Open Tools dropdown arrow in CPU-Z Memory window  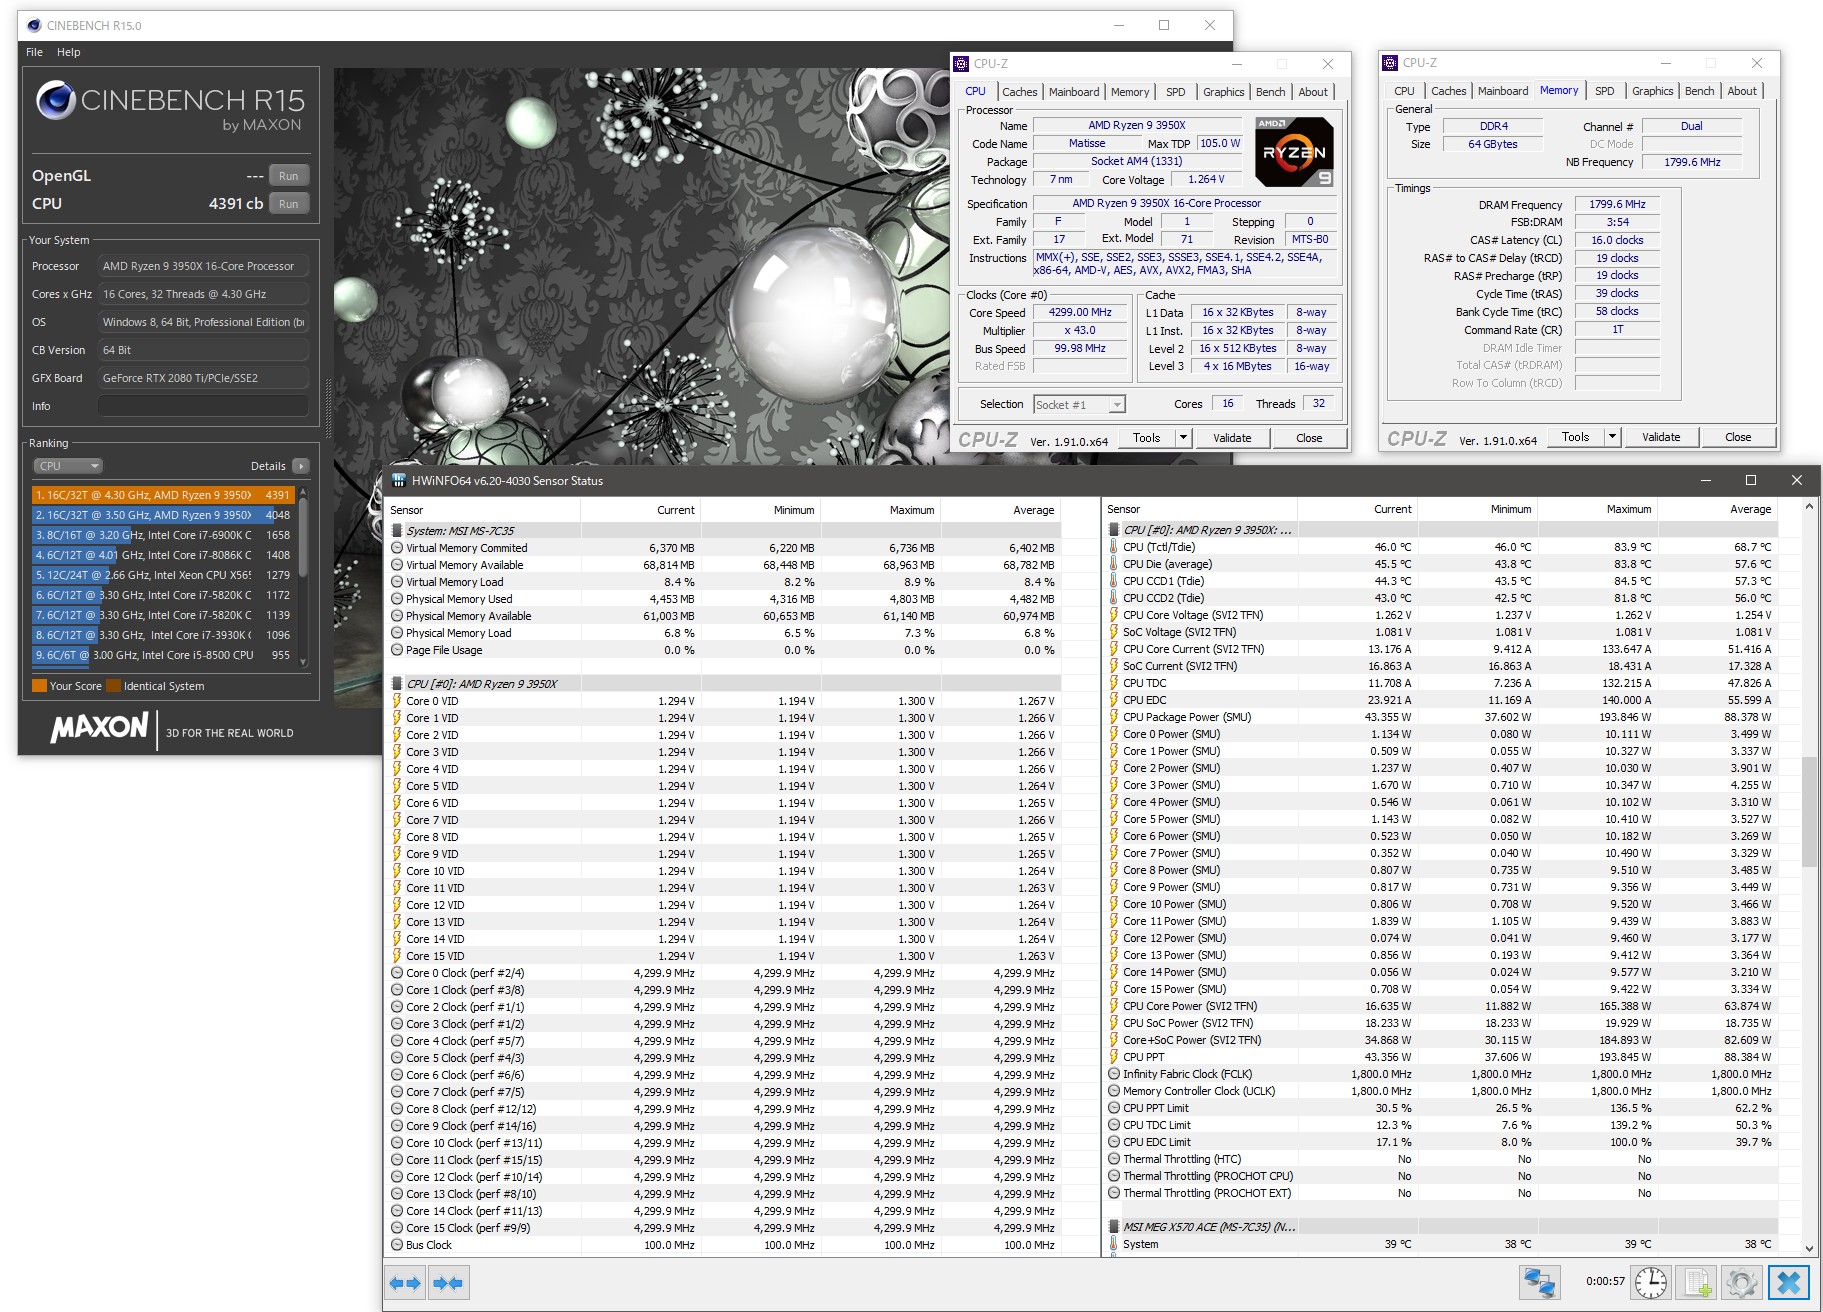pos(1612,437)
